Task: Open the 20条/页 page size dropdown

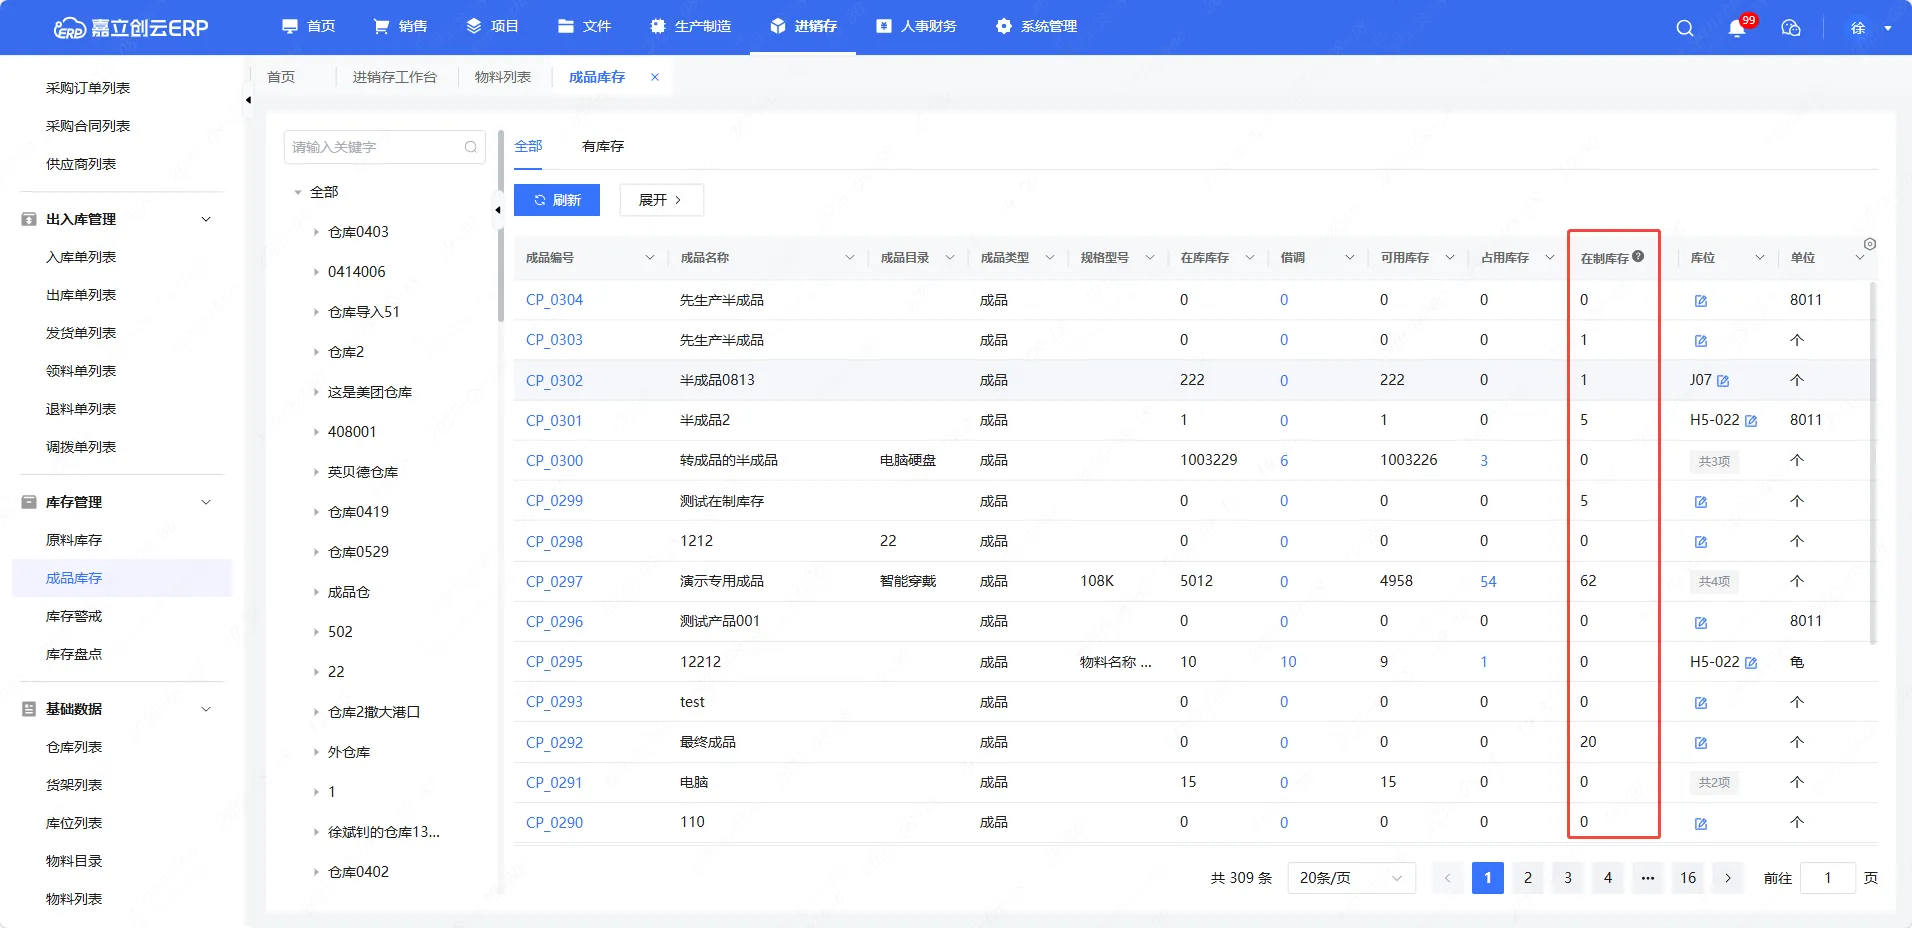Action: point(1351,878)
